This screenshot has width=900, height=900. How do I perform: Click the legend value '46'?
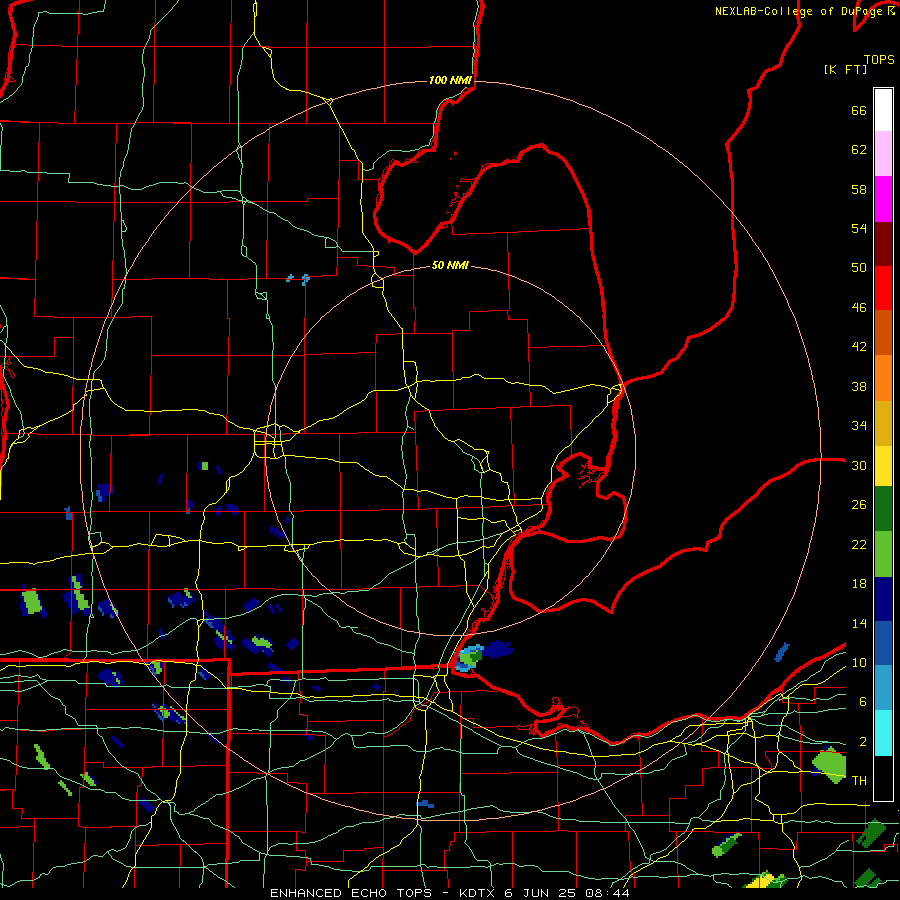(859, 308)
